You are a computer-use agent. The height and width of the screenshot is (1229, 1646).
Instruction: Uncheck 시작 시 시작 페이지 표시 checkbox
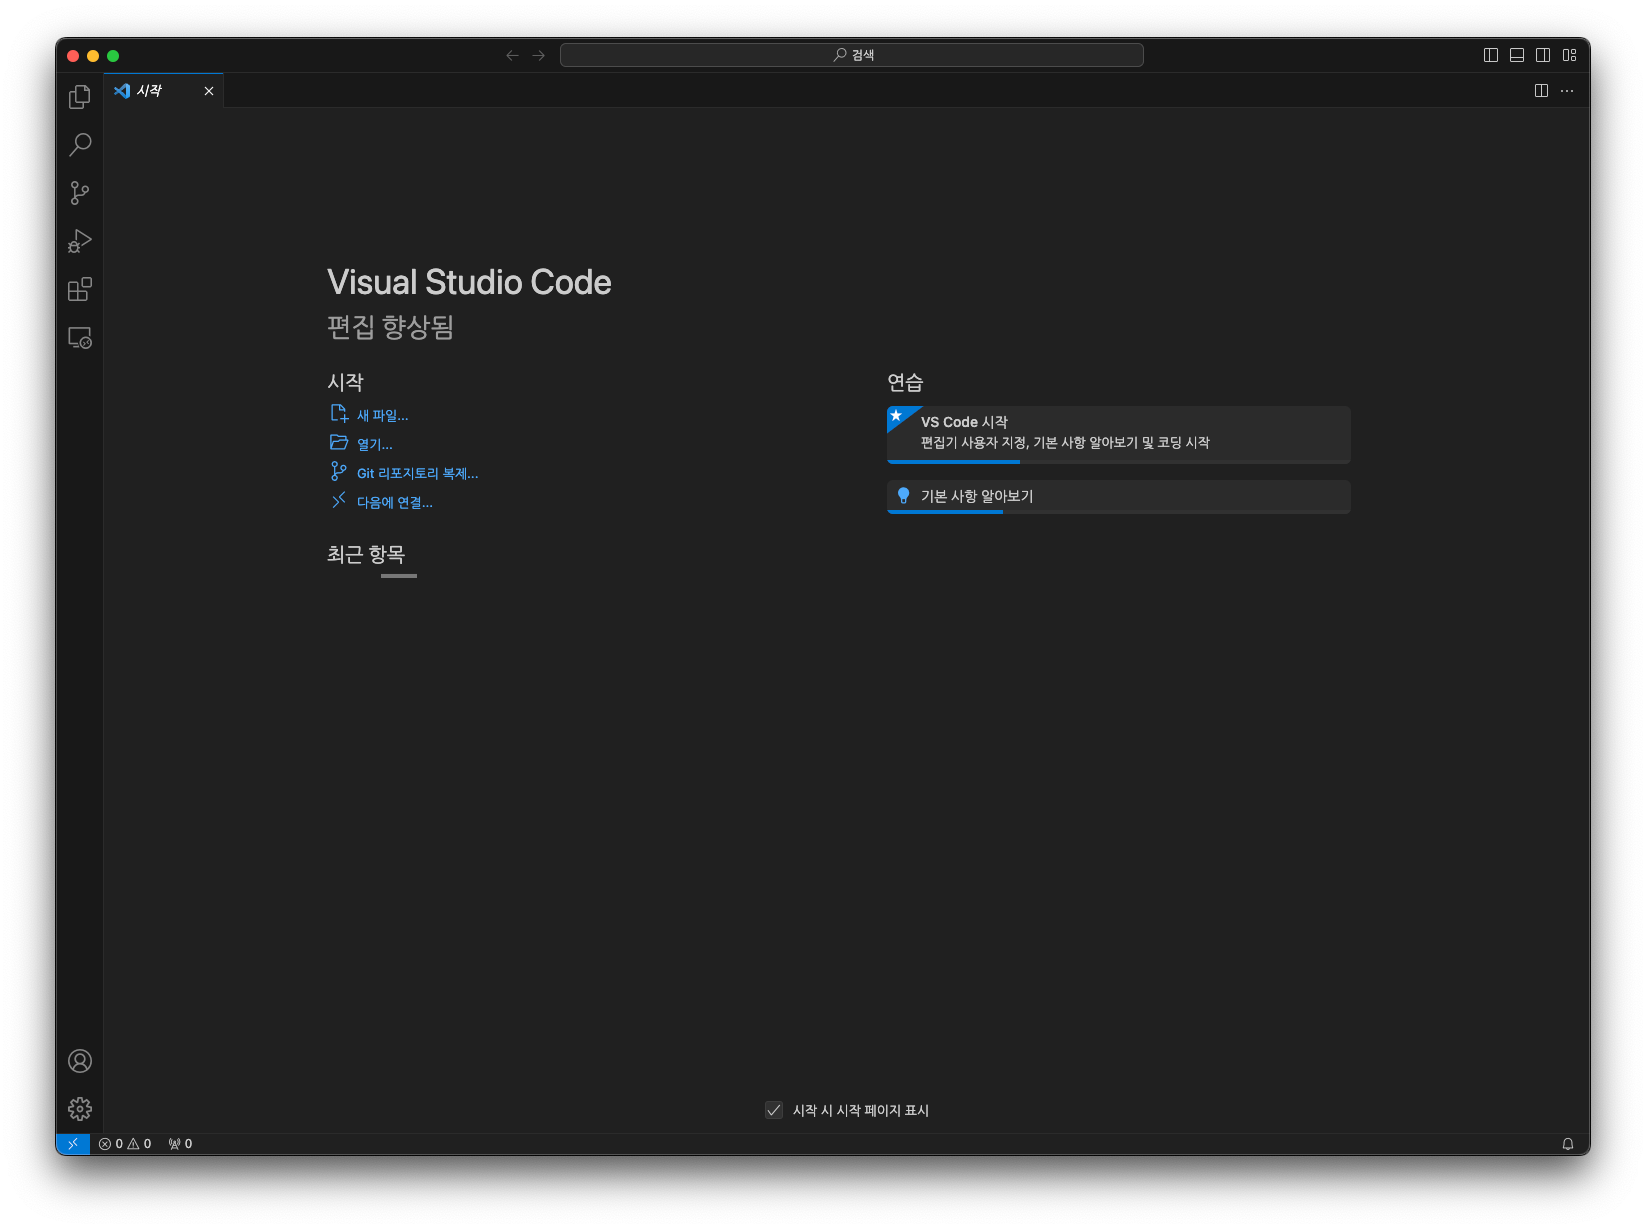(774, 1110)
